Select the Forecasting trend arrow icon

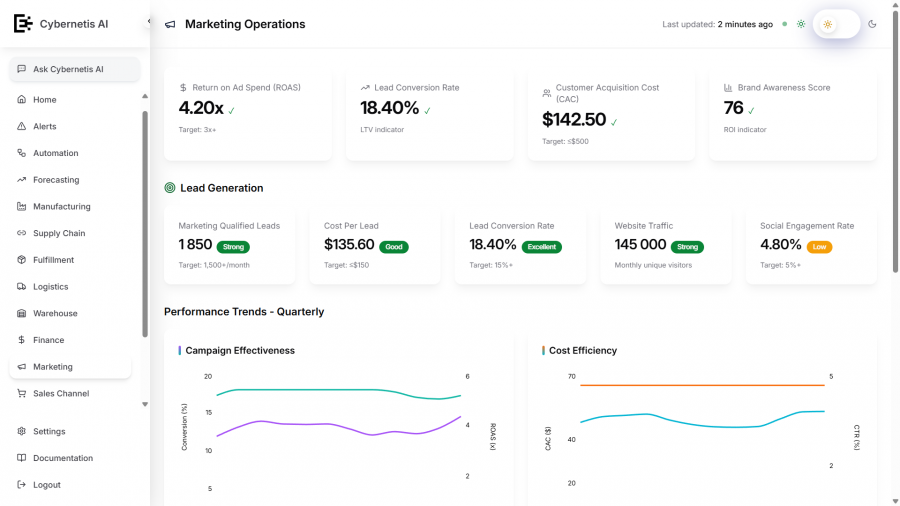click(22, 180)
